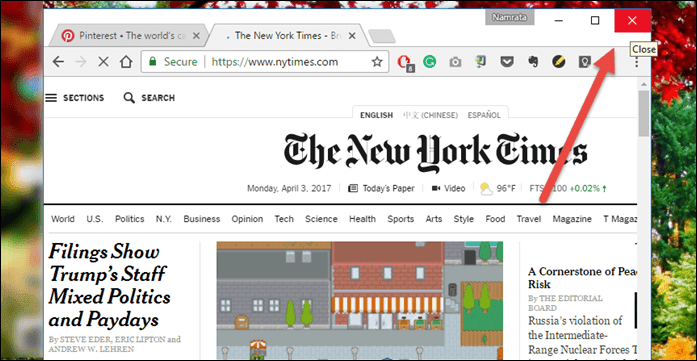Click the camera screenshot extension icon
Screen dimensions: 697x361
455,62
